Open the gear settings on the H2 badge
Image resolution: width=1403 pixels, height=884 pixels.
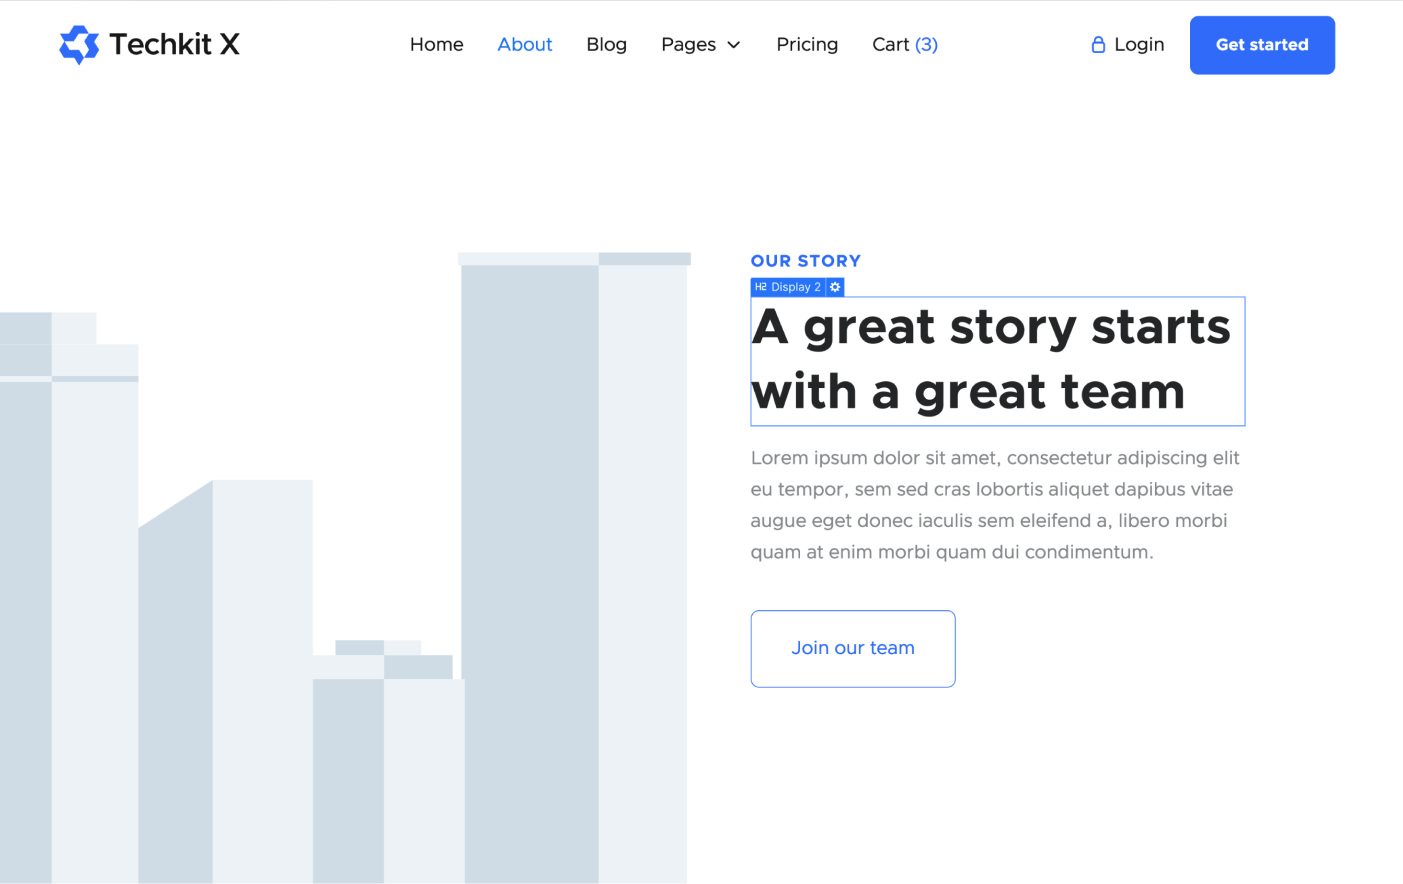[835, 287]
